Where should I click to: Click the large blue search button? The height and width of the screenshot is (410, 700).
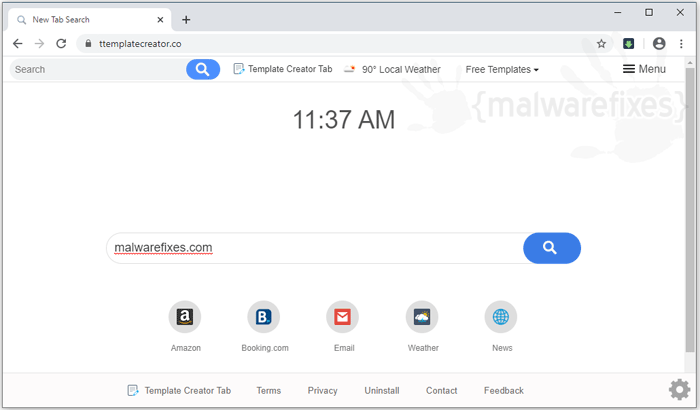click(x=552, y=248)
